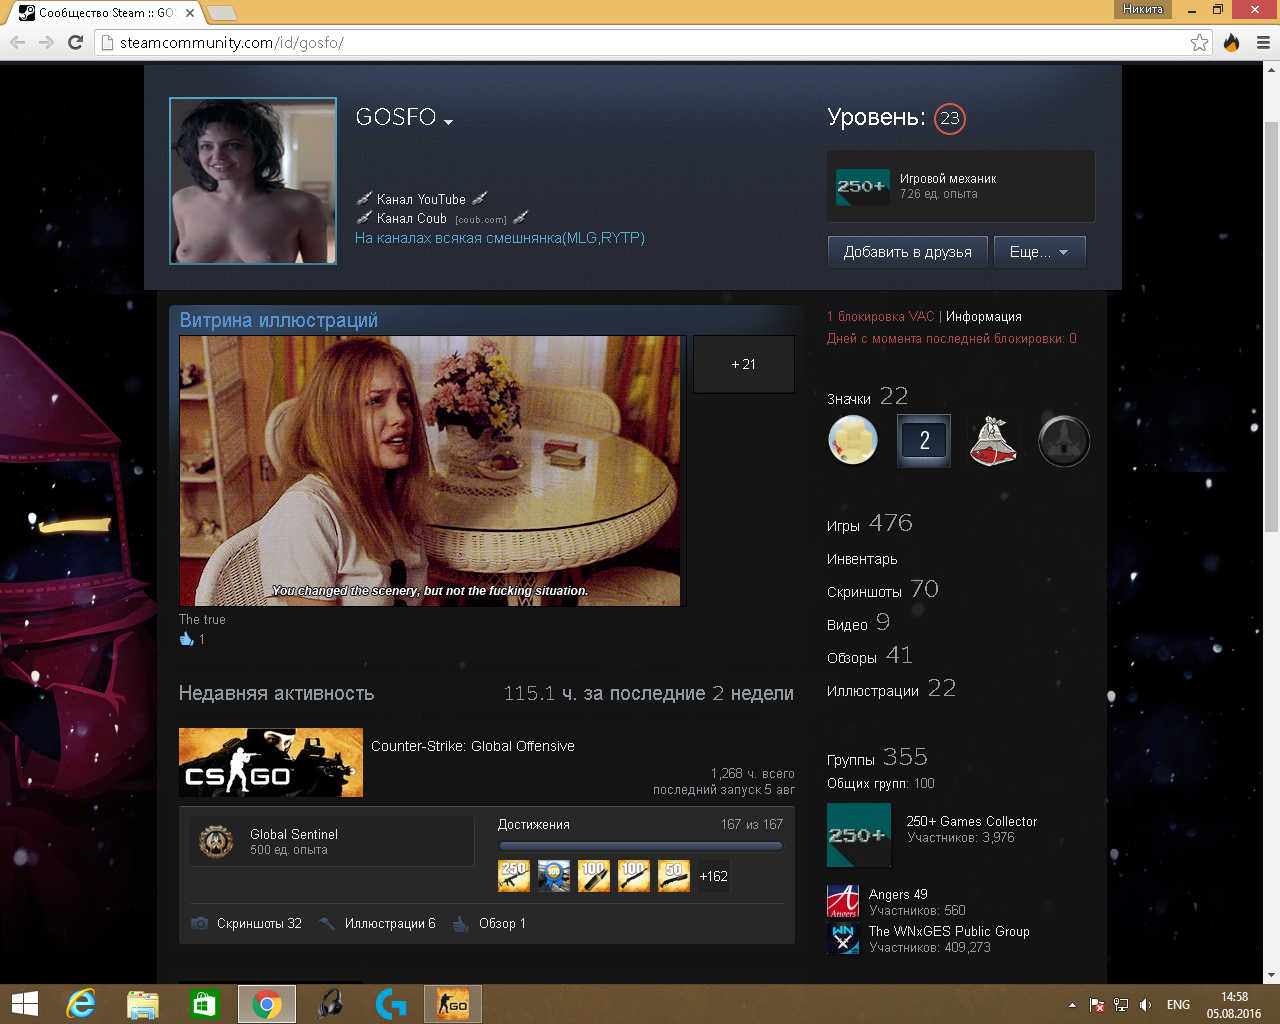
Task: Open Значки 22 link
Action: 867,397
